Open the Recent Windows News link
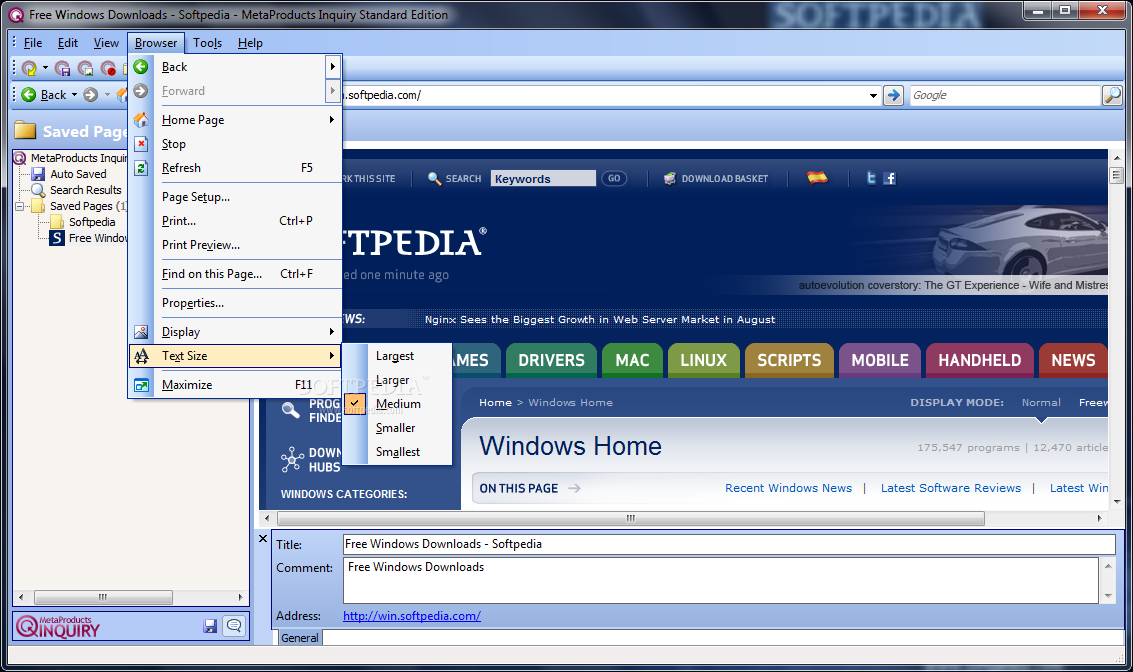This screenshot has height=672, width=1133. coord(788,488)
